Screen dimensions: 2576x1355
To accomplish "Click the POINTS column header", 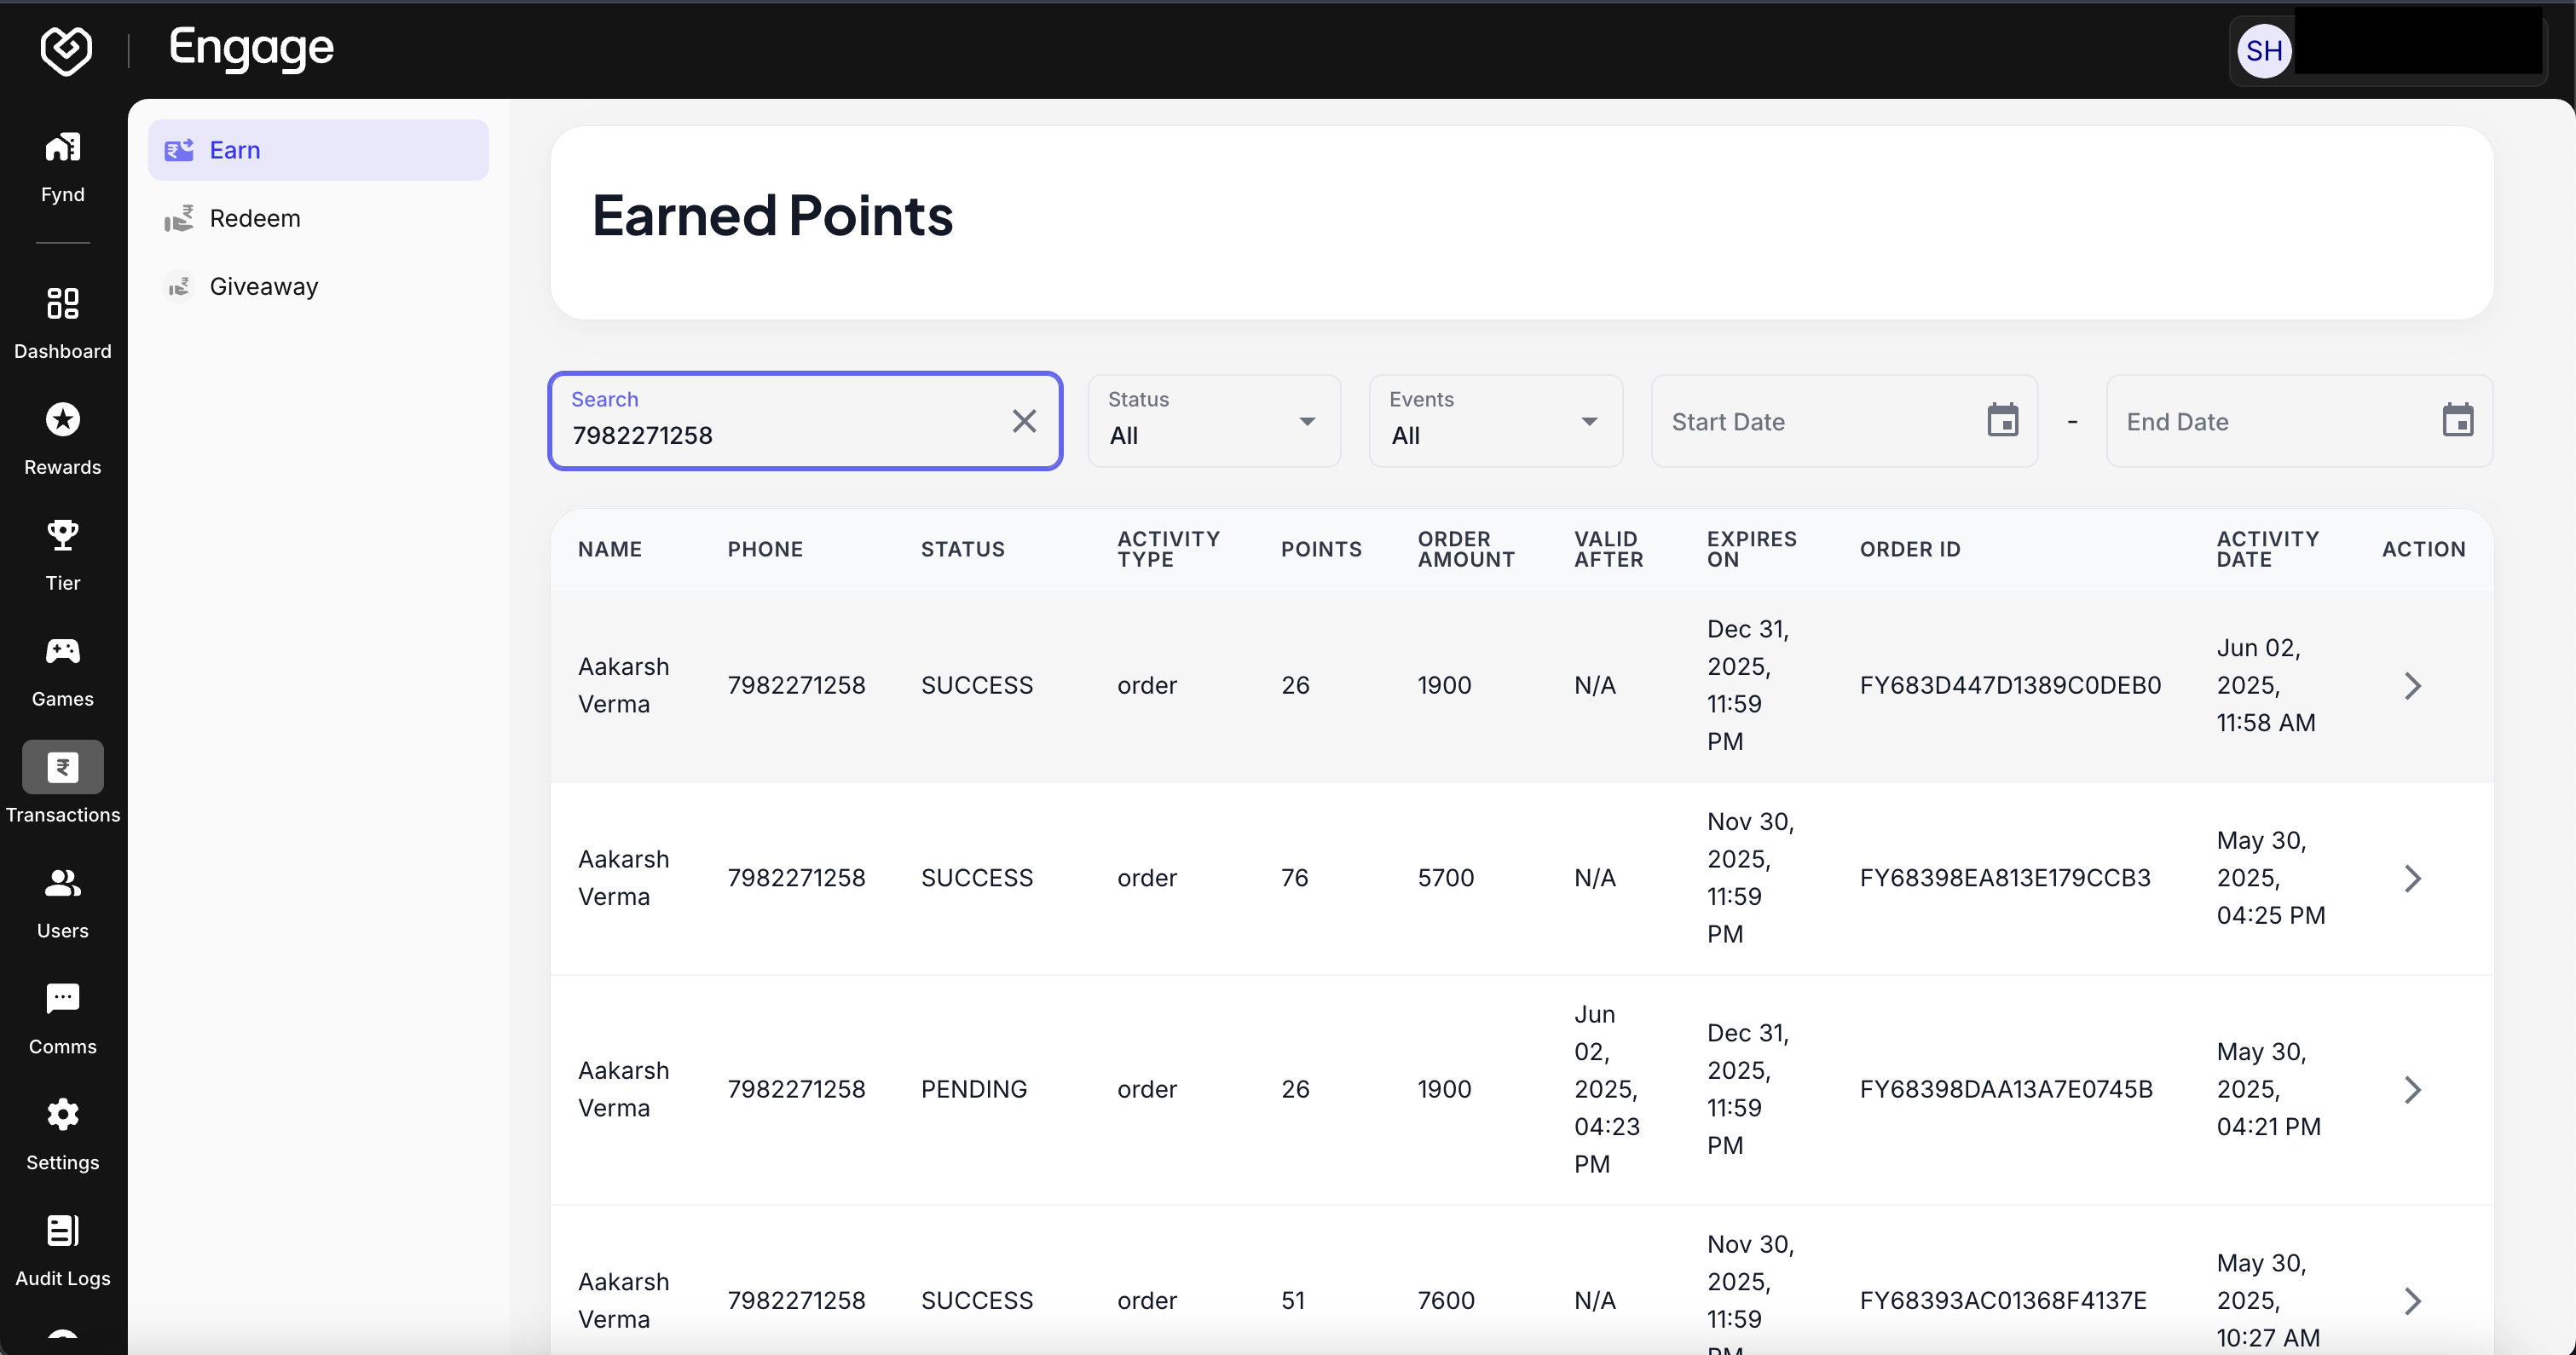I will [x=1321, y=549].
